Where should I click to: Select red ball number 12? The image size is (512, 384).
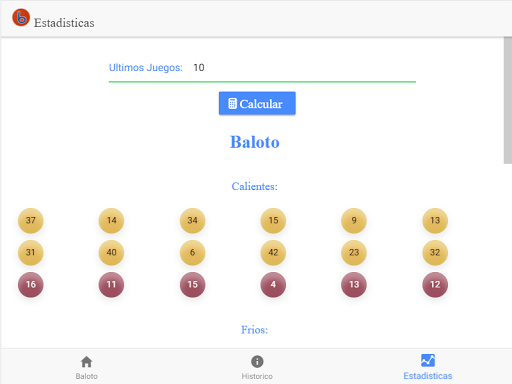pyautogui.click(x=435, y=284)
